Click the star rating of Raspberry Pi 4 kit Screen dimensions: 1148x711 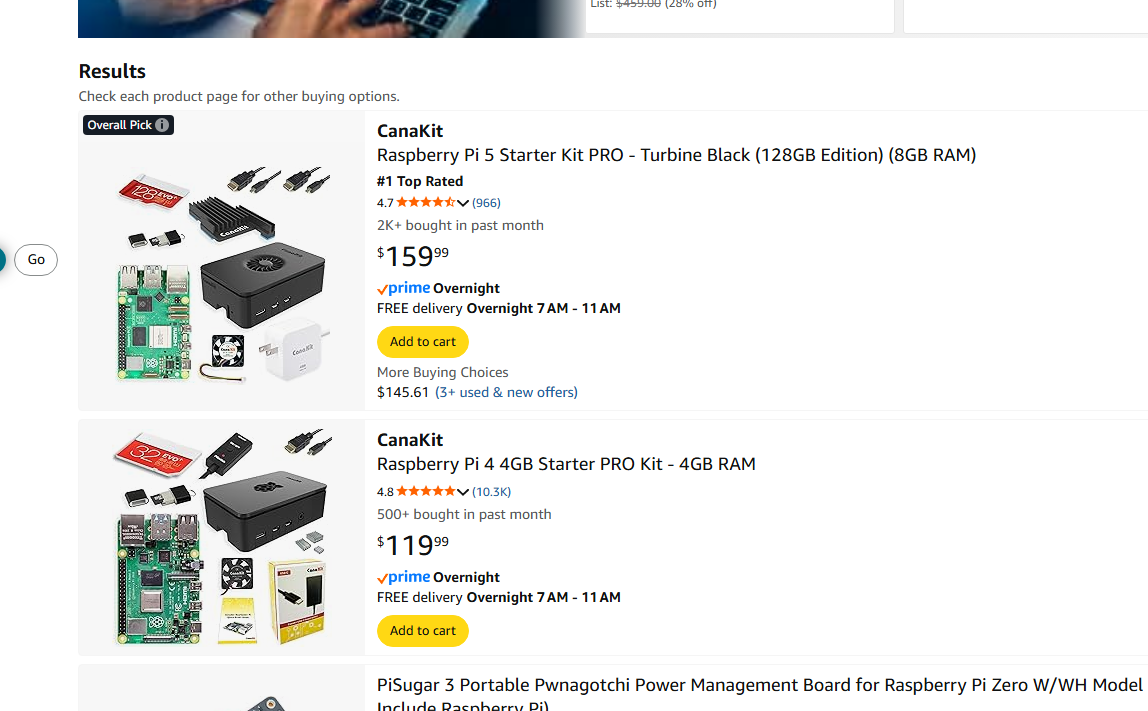coord(425,492)
